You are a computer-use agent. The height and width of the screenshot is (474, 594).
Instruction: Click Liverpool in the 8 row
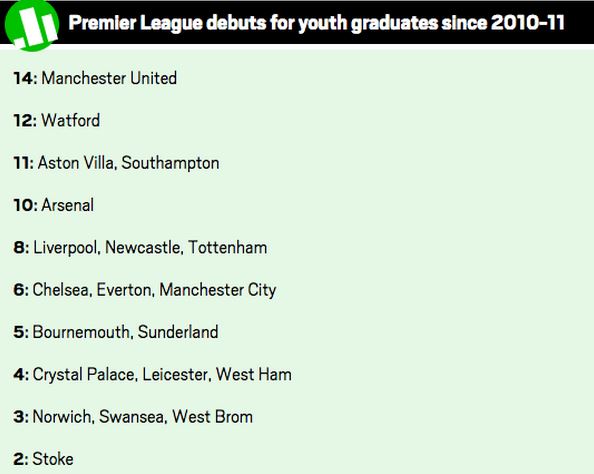click(x=66, y=248)
